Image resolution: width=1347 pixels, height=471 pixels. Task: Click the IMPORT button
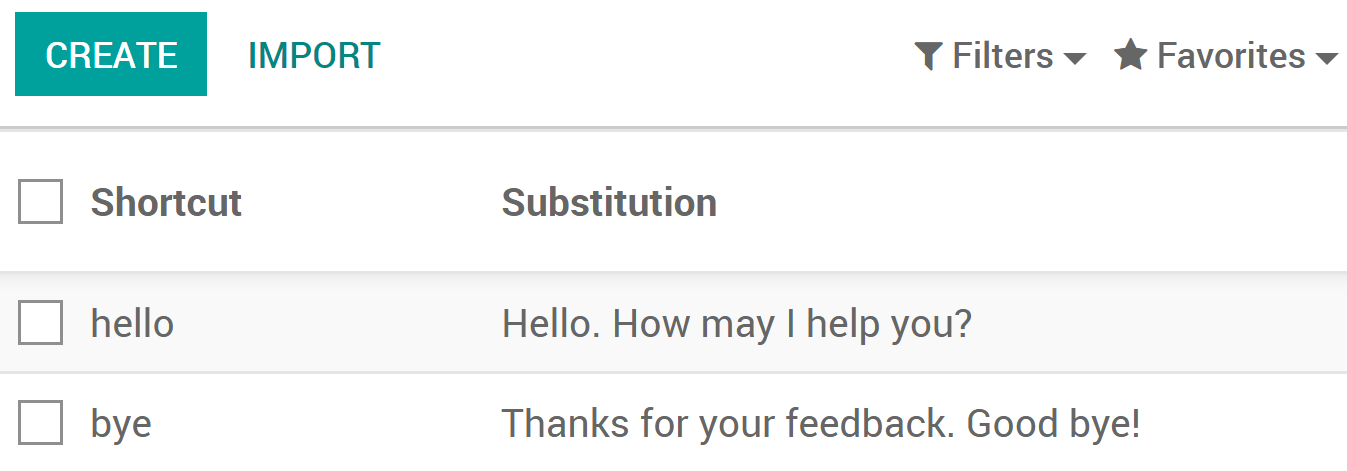(314, 55)
